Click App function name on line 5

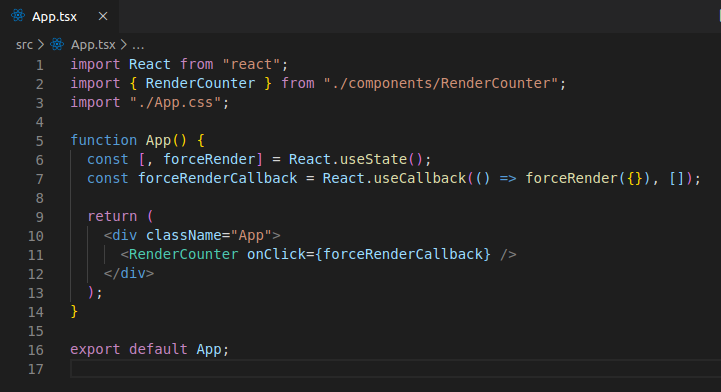[158, 140]
